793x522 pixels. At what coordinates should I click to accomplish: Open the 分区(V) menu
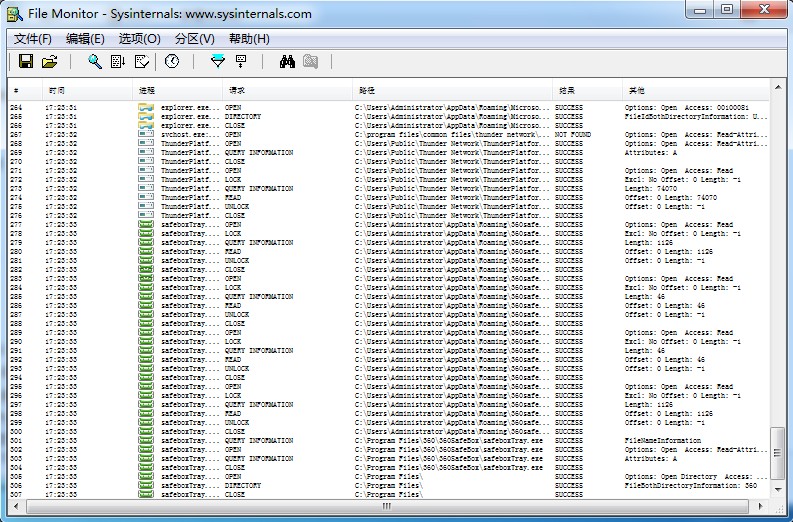pyautogui.click(x=194, y=39)
